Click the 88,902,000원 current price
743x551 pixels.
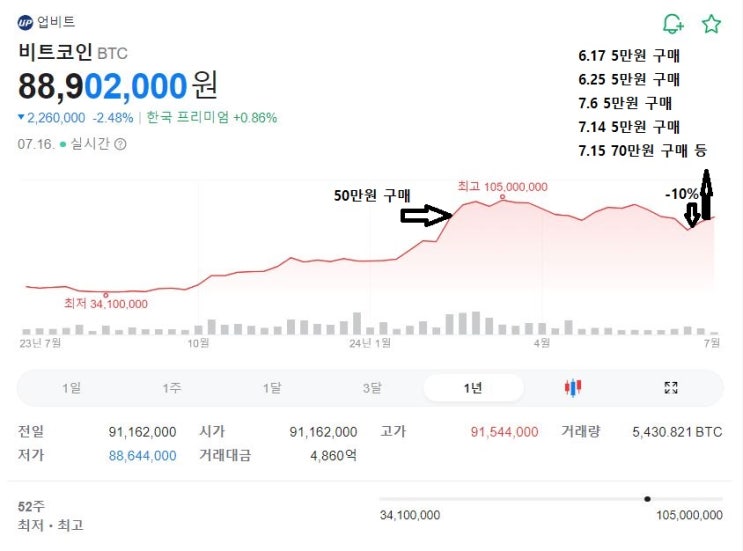click(x=118, y=85)
